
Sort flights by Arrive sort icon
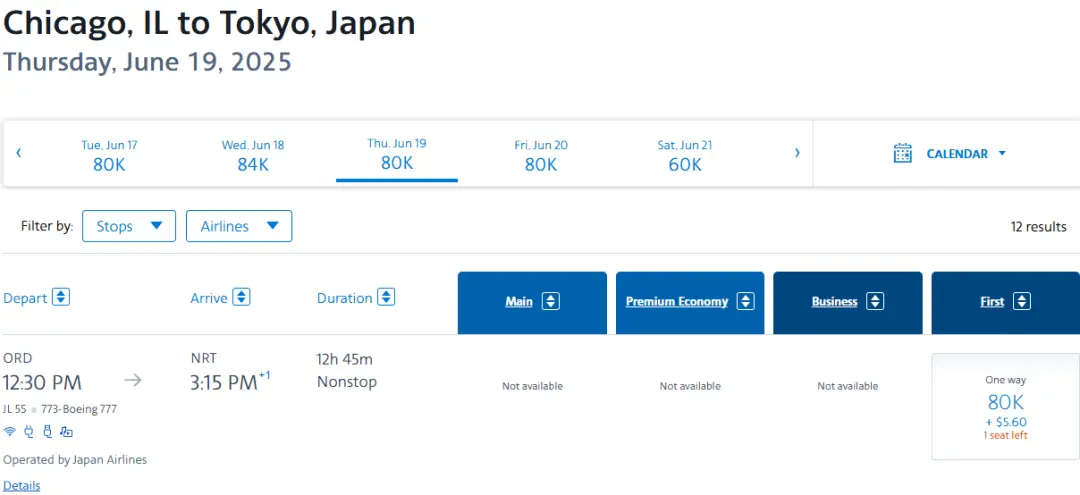pos(241,297)
